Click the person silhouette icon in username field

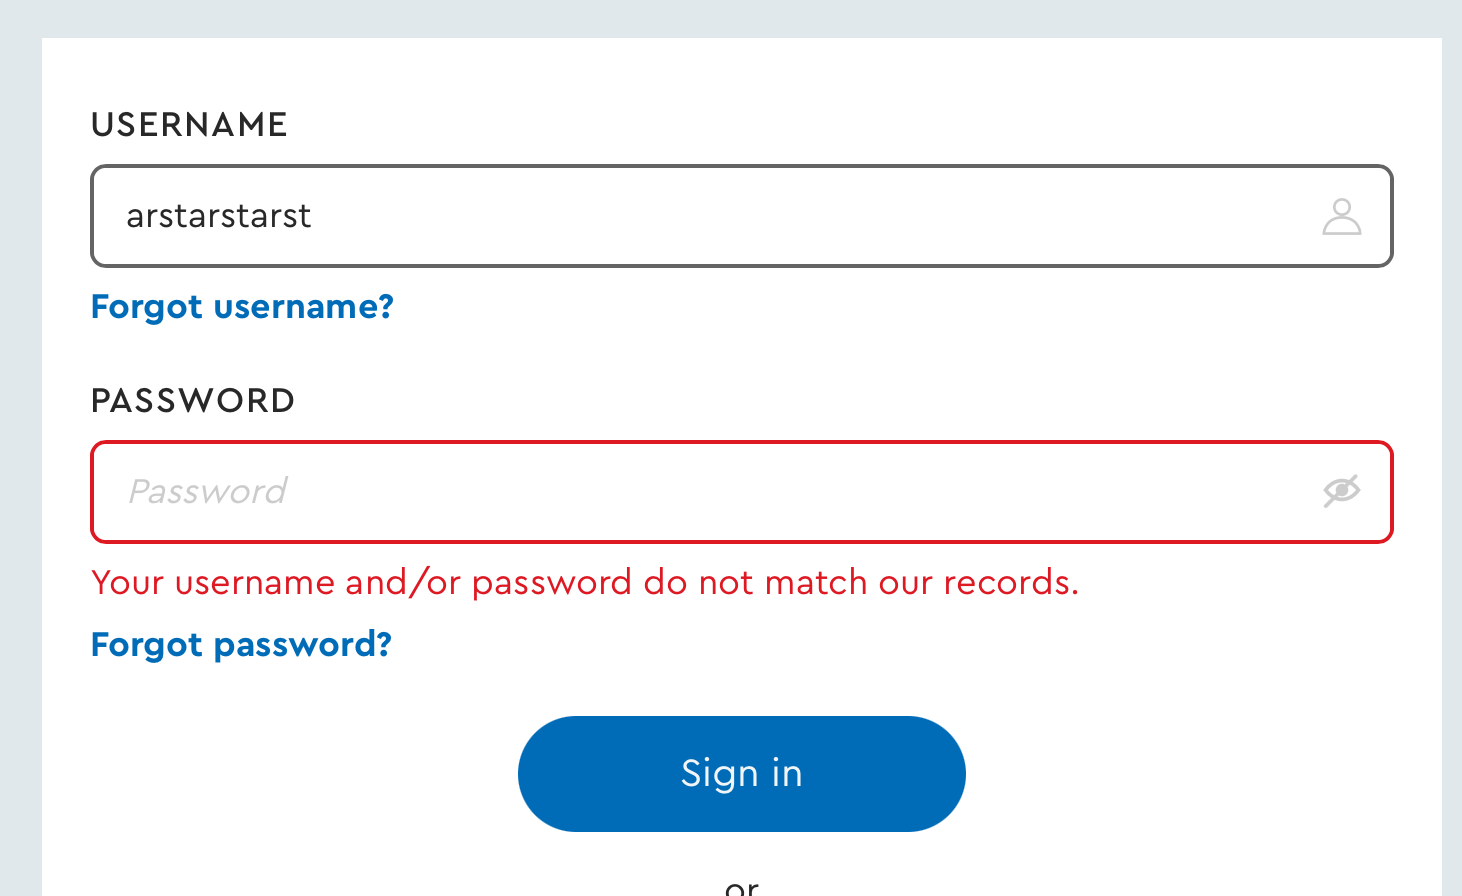(x=1341, y=216)
